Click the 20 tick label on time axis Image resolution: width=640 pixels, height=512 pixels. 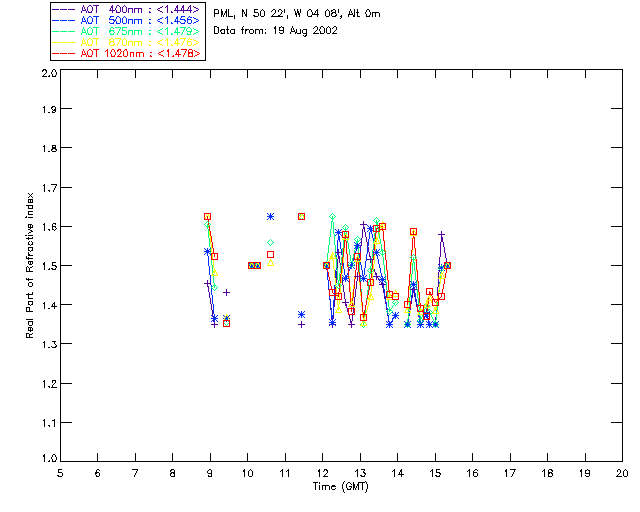pos(622,473)
